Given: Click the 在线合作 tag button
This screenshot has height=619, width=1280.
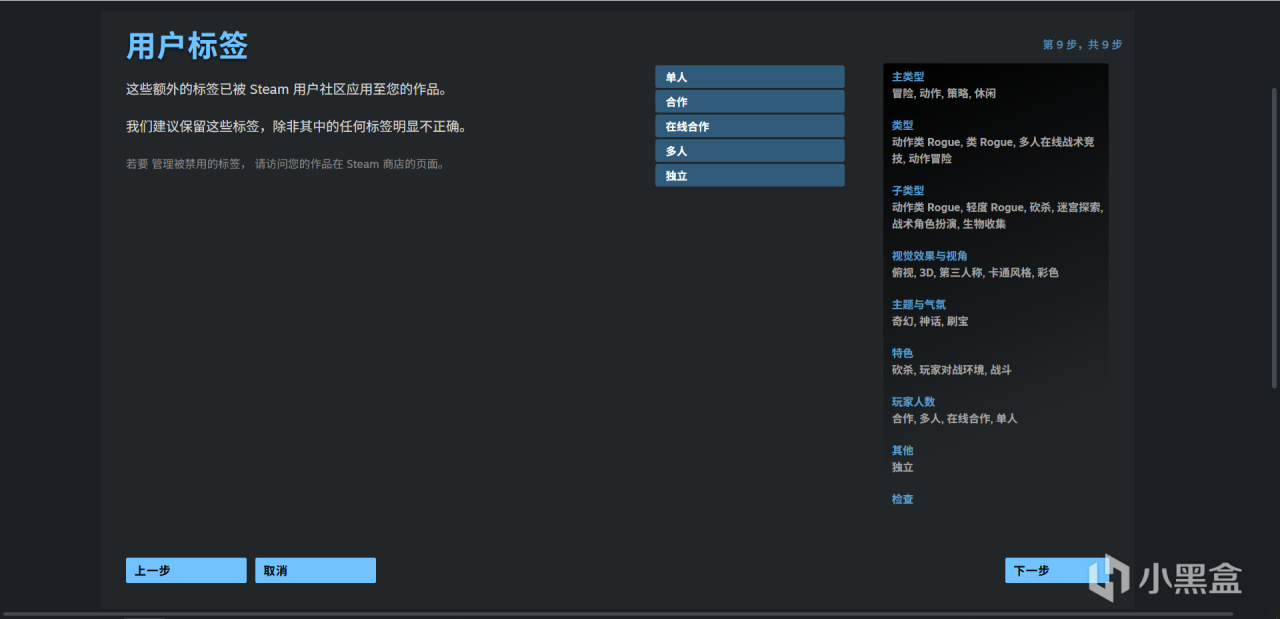Looking at the screenshot, I should pos(749,126).
